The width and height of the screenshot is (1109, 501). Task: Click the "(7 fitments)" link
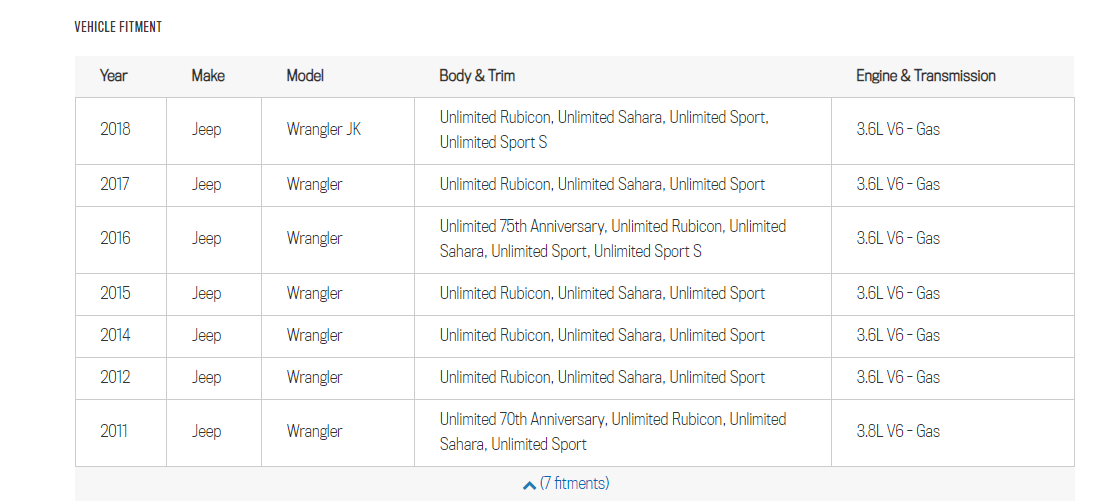574,484
